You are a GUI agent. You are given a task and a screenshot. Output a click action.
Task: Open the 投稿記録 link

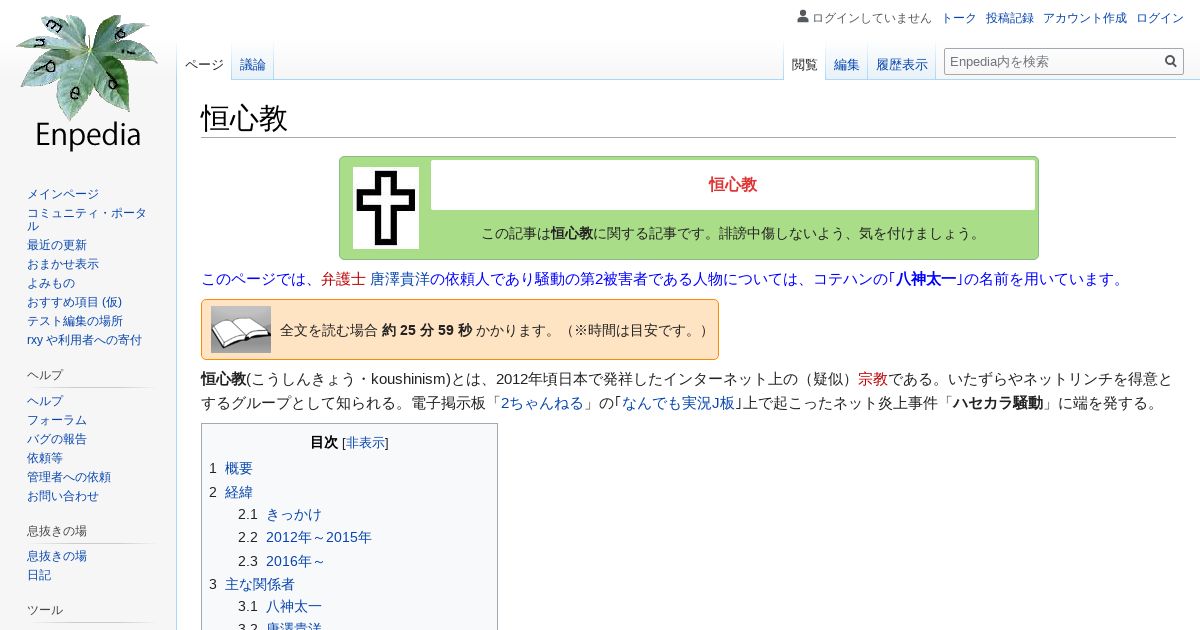1010,18
